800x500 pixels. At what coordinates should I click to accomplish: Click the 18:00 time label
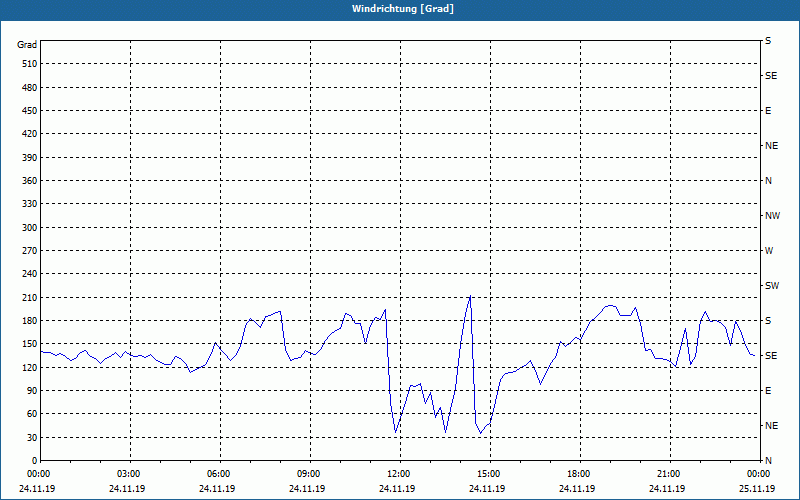579,474
